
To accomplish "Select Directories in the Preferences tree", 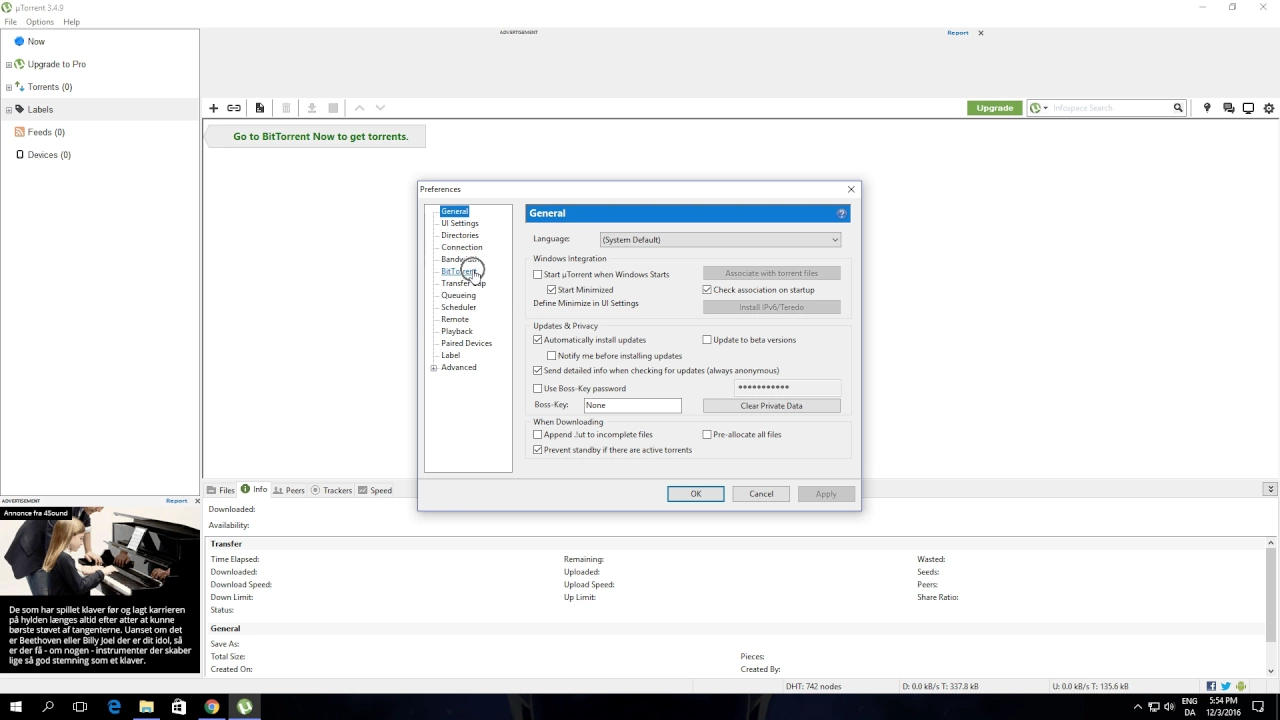I will (x=460, y=235).
